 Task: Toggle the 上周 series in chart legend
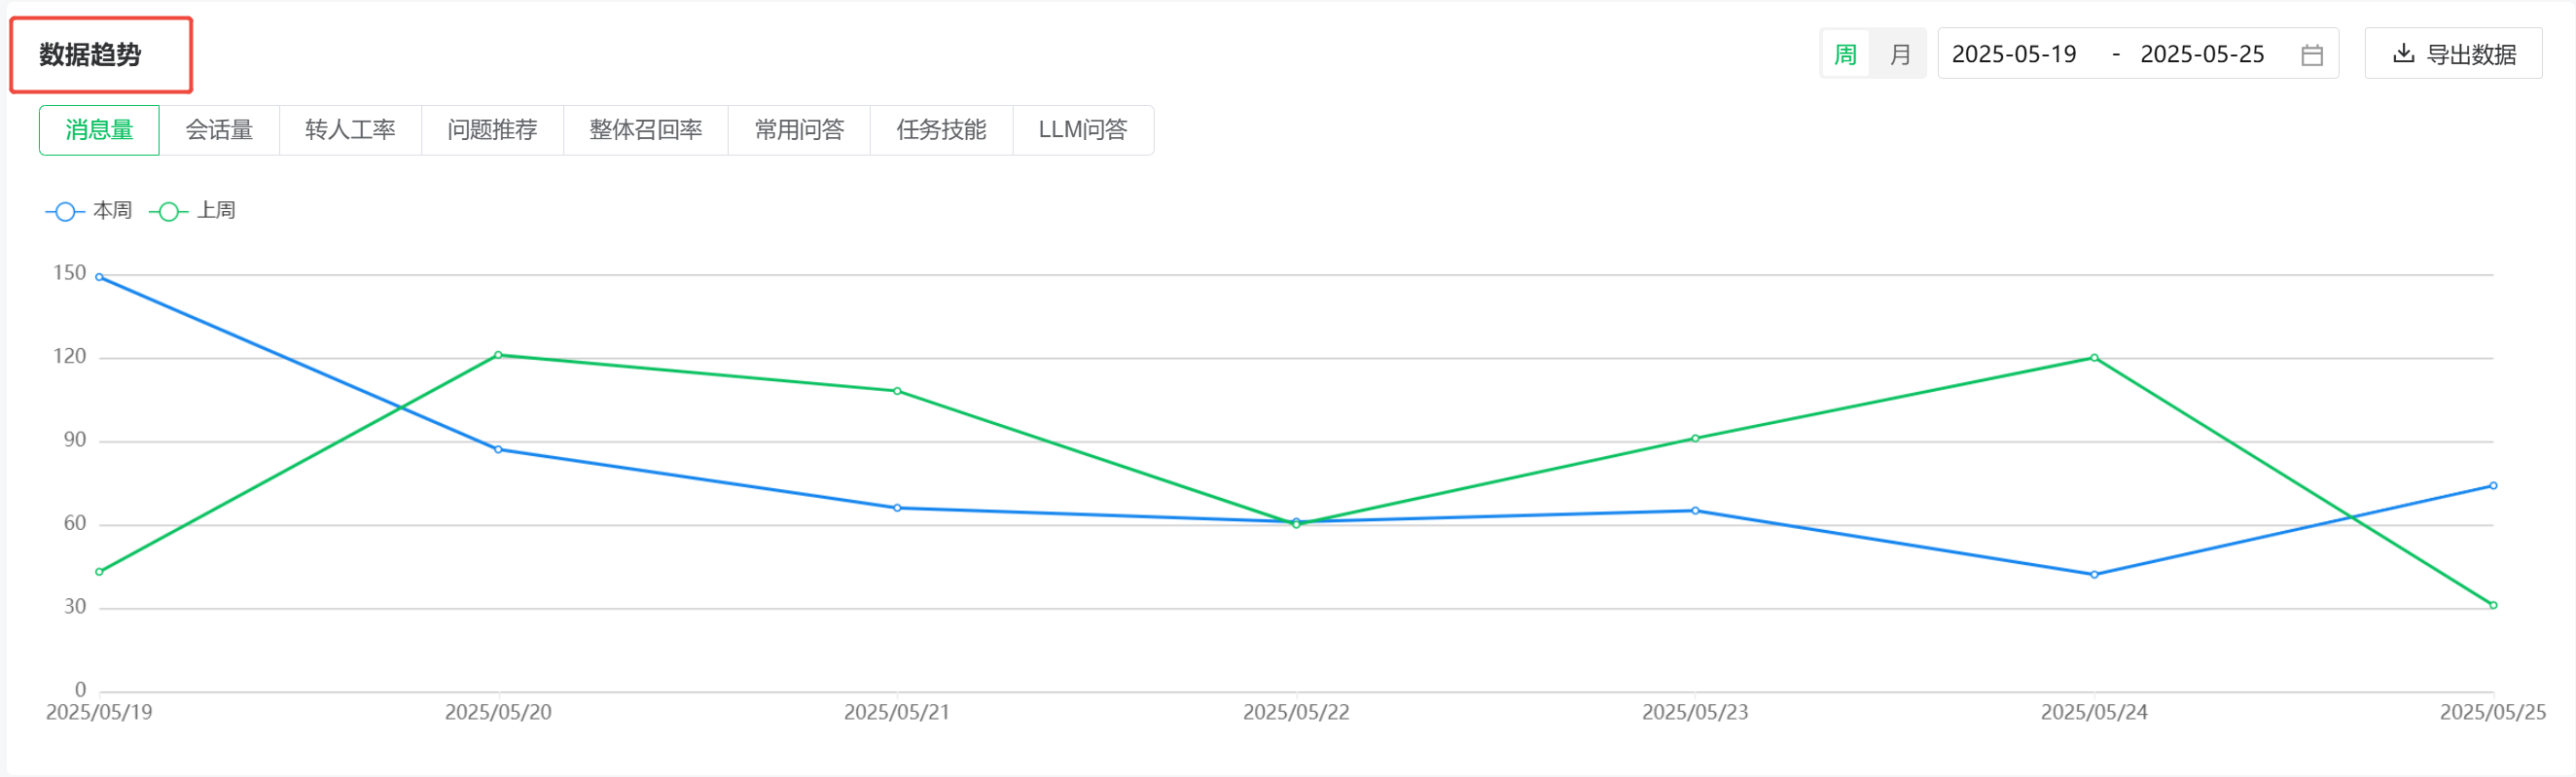click(x=193, y=211)
